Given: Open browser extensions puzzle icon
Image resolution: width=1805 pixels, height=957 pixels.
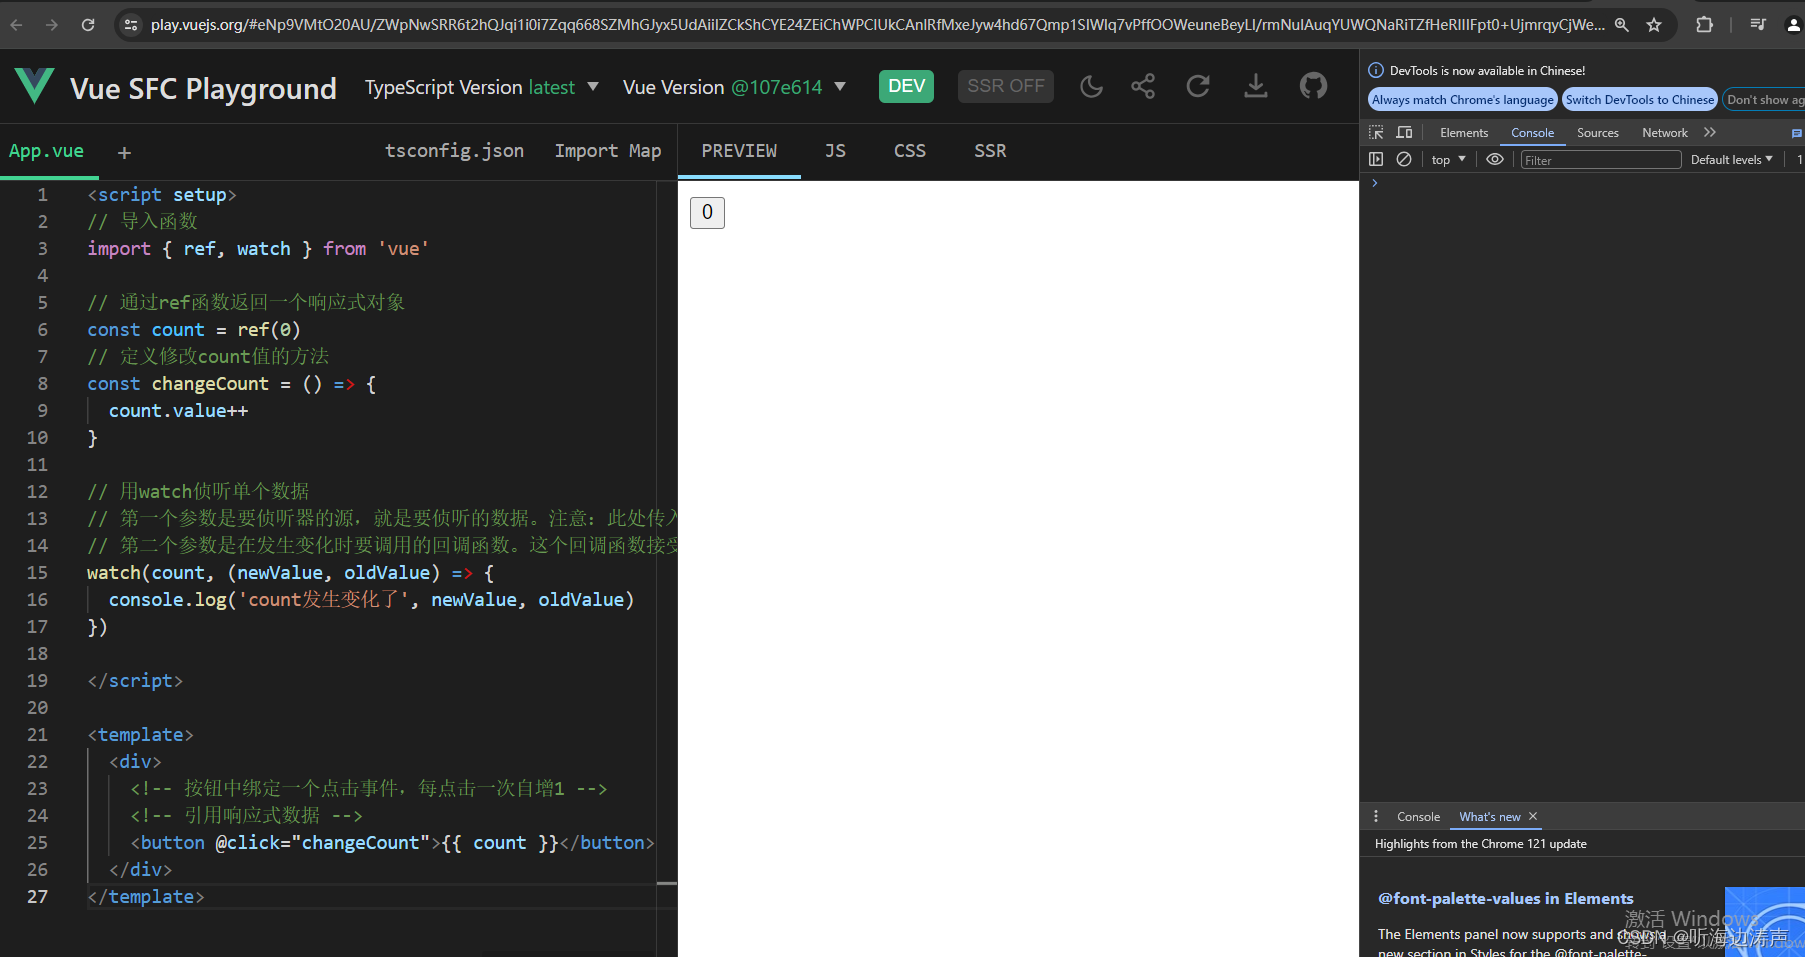Looking at the screenshot, I should [1705, 25].
